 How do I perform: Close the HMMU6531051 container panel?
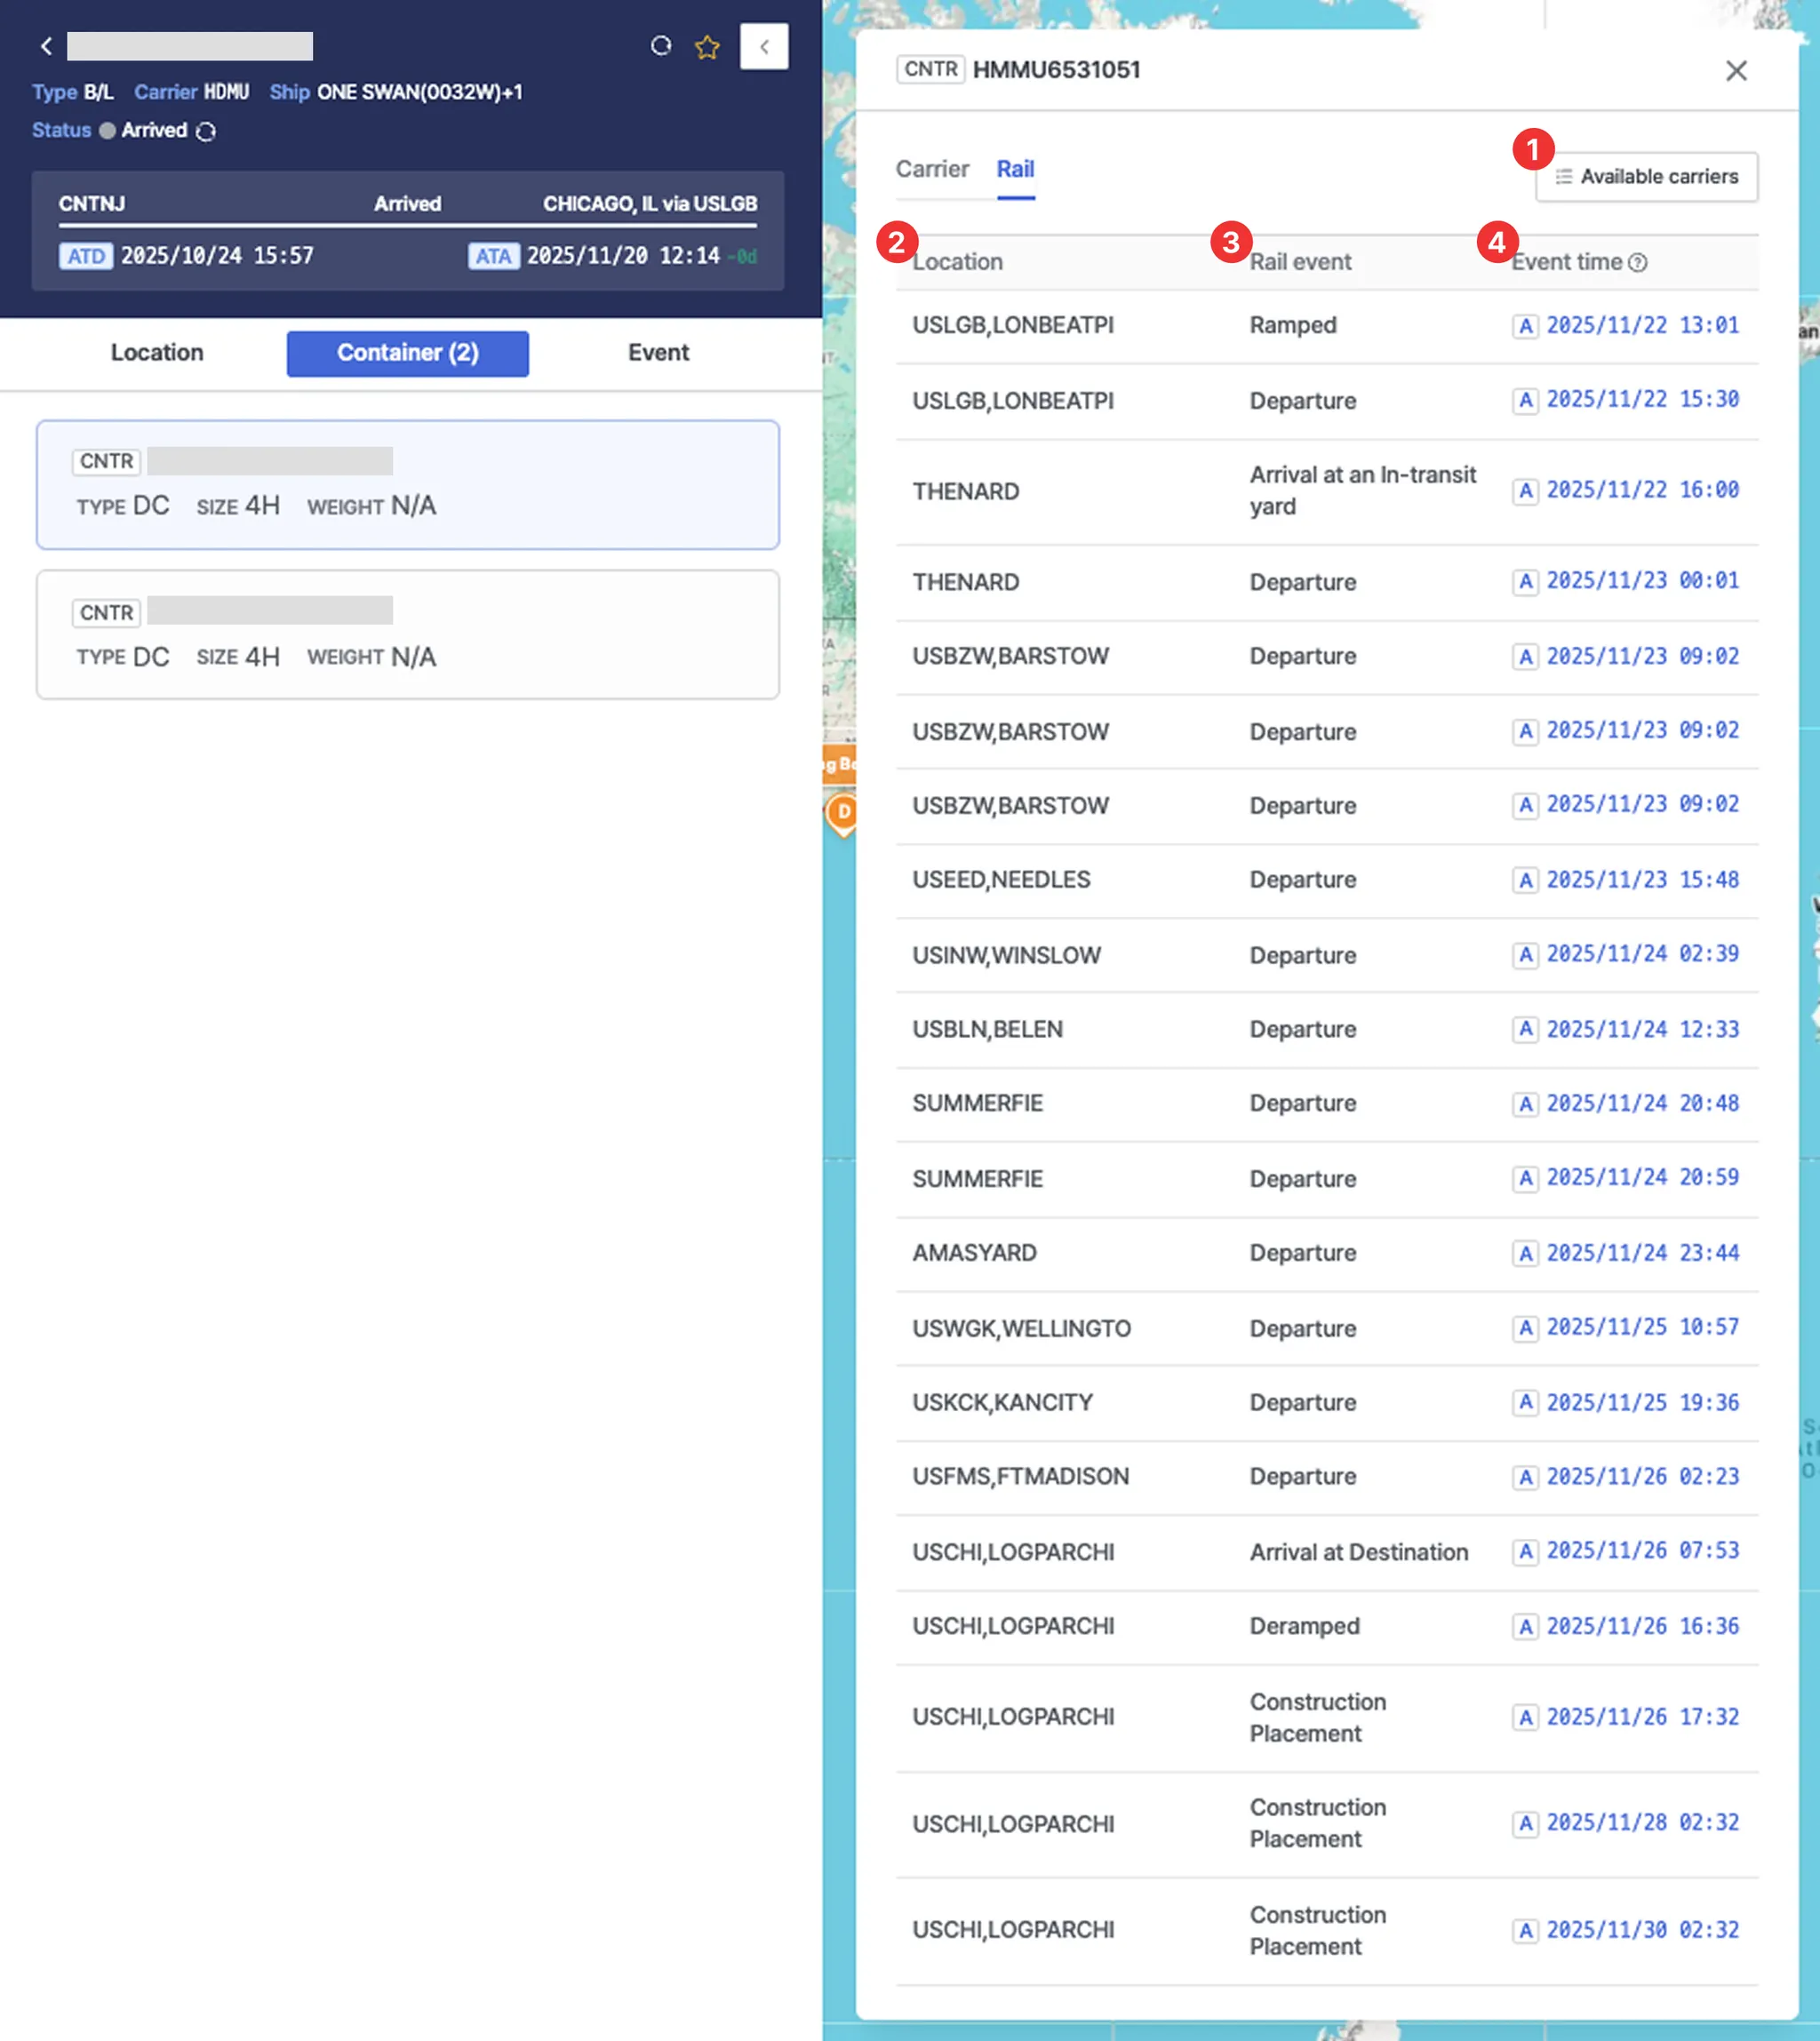(x=1736, y=70)
